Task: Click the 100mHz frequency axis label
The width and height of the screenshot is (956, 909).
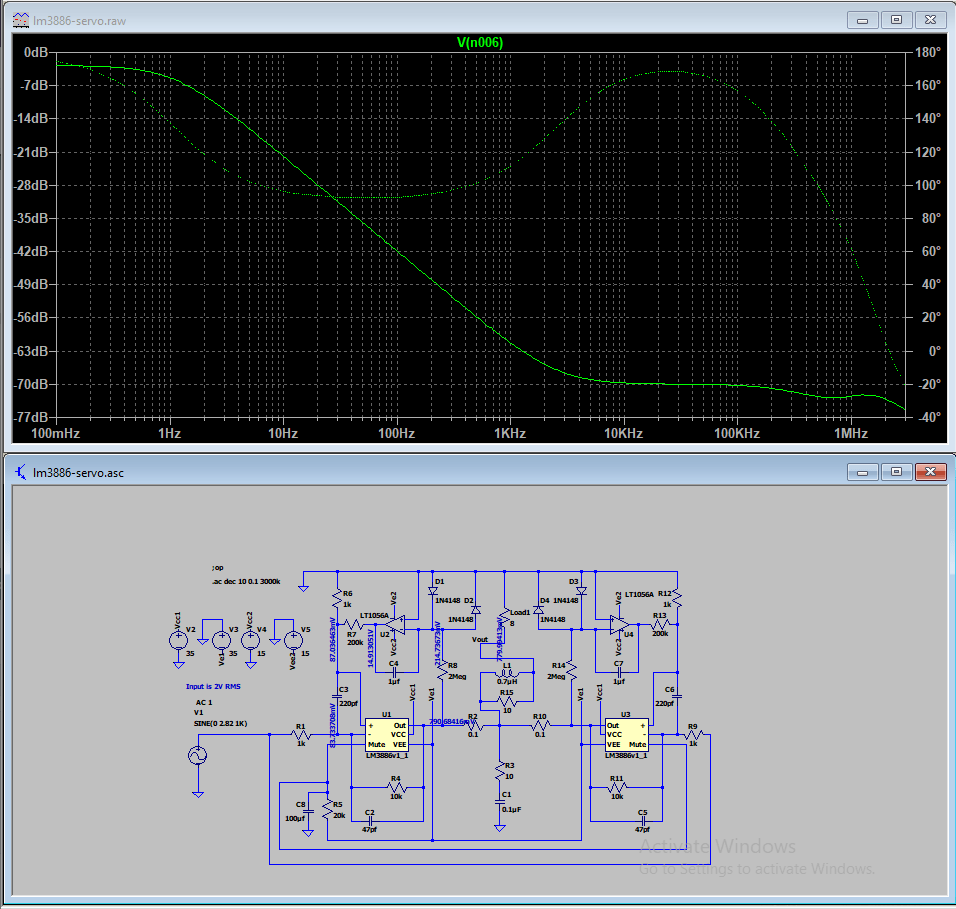Action: 55,433
